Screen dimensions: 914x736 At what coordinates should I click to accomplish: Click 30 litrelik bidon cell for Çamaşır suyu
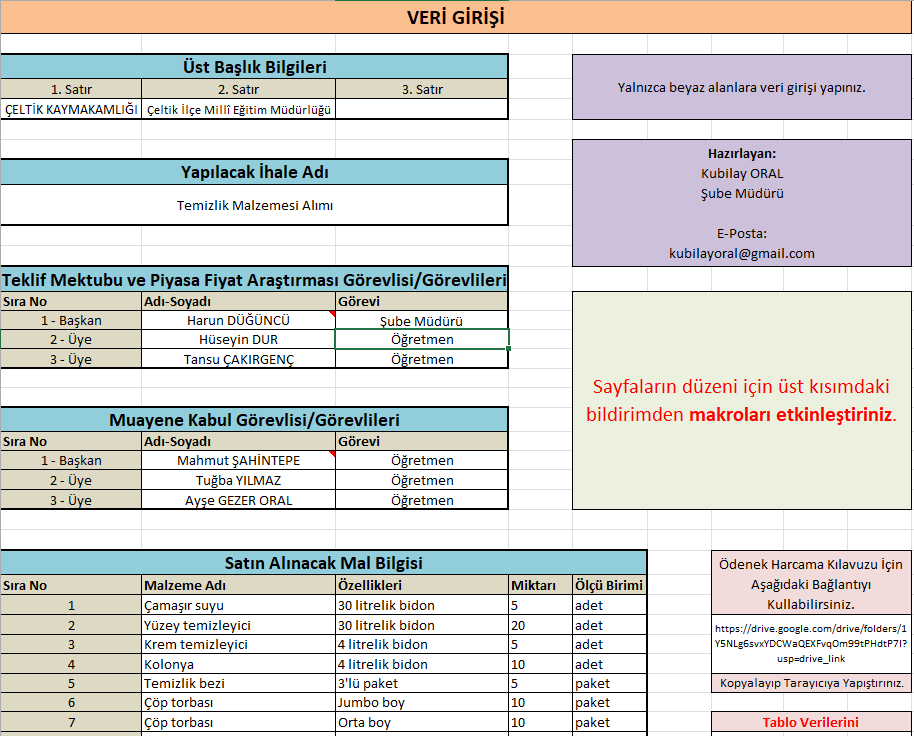pyautogui.click(x=422, y=605)
